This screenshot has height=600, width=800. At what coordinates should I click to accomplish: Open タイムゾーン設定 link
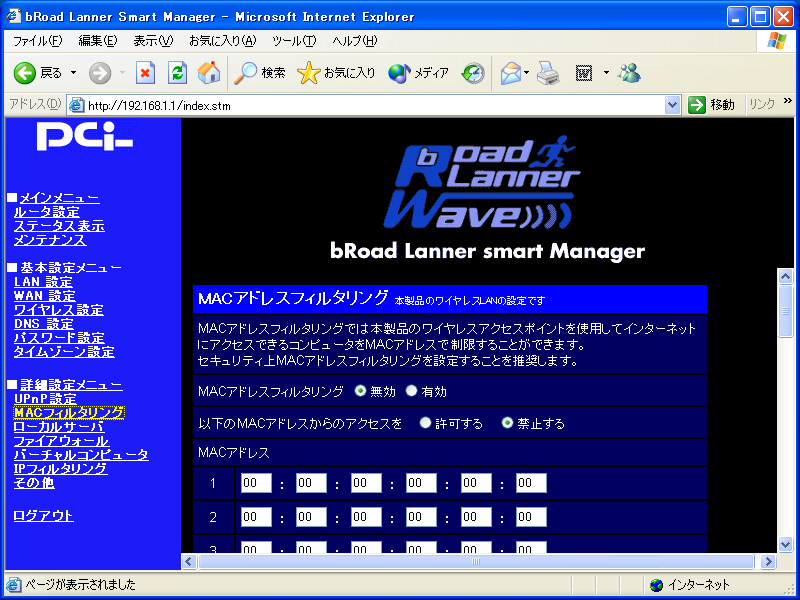point(64,352)
